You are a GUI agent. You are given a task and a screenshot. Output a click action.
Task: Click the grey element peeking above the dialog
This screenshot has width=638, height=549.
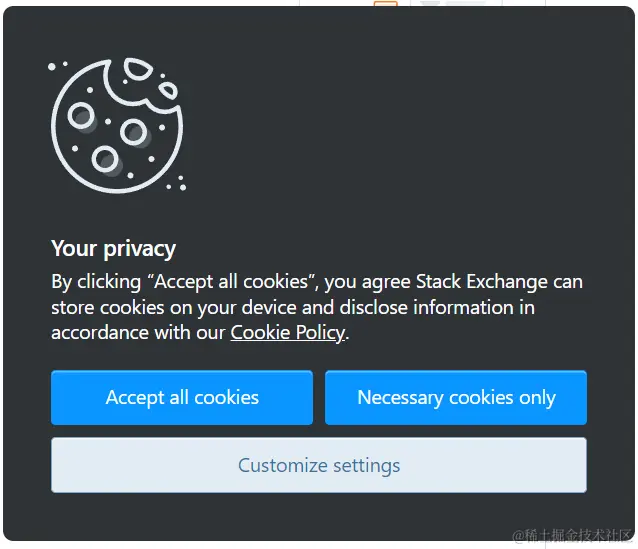(450, 5)
